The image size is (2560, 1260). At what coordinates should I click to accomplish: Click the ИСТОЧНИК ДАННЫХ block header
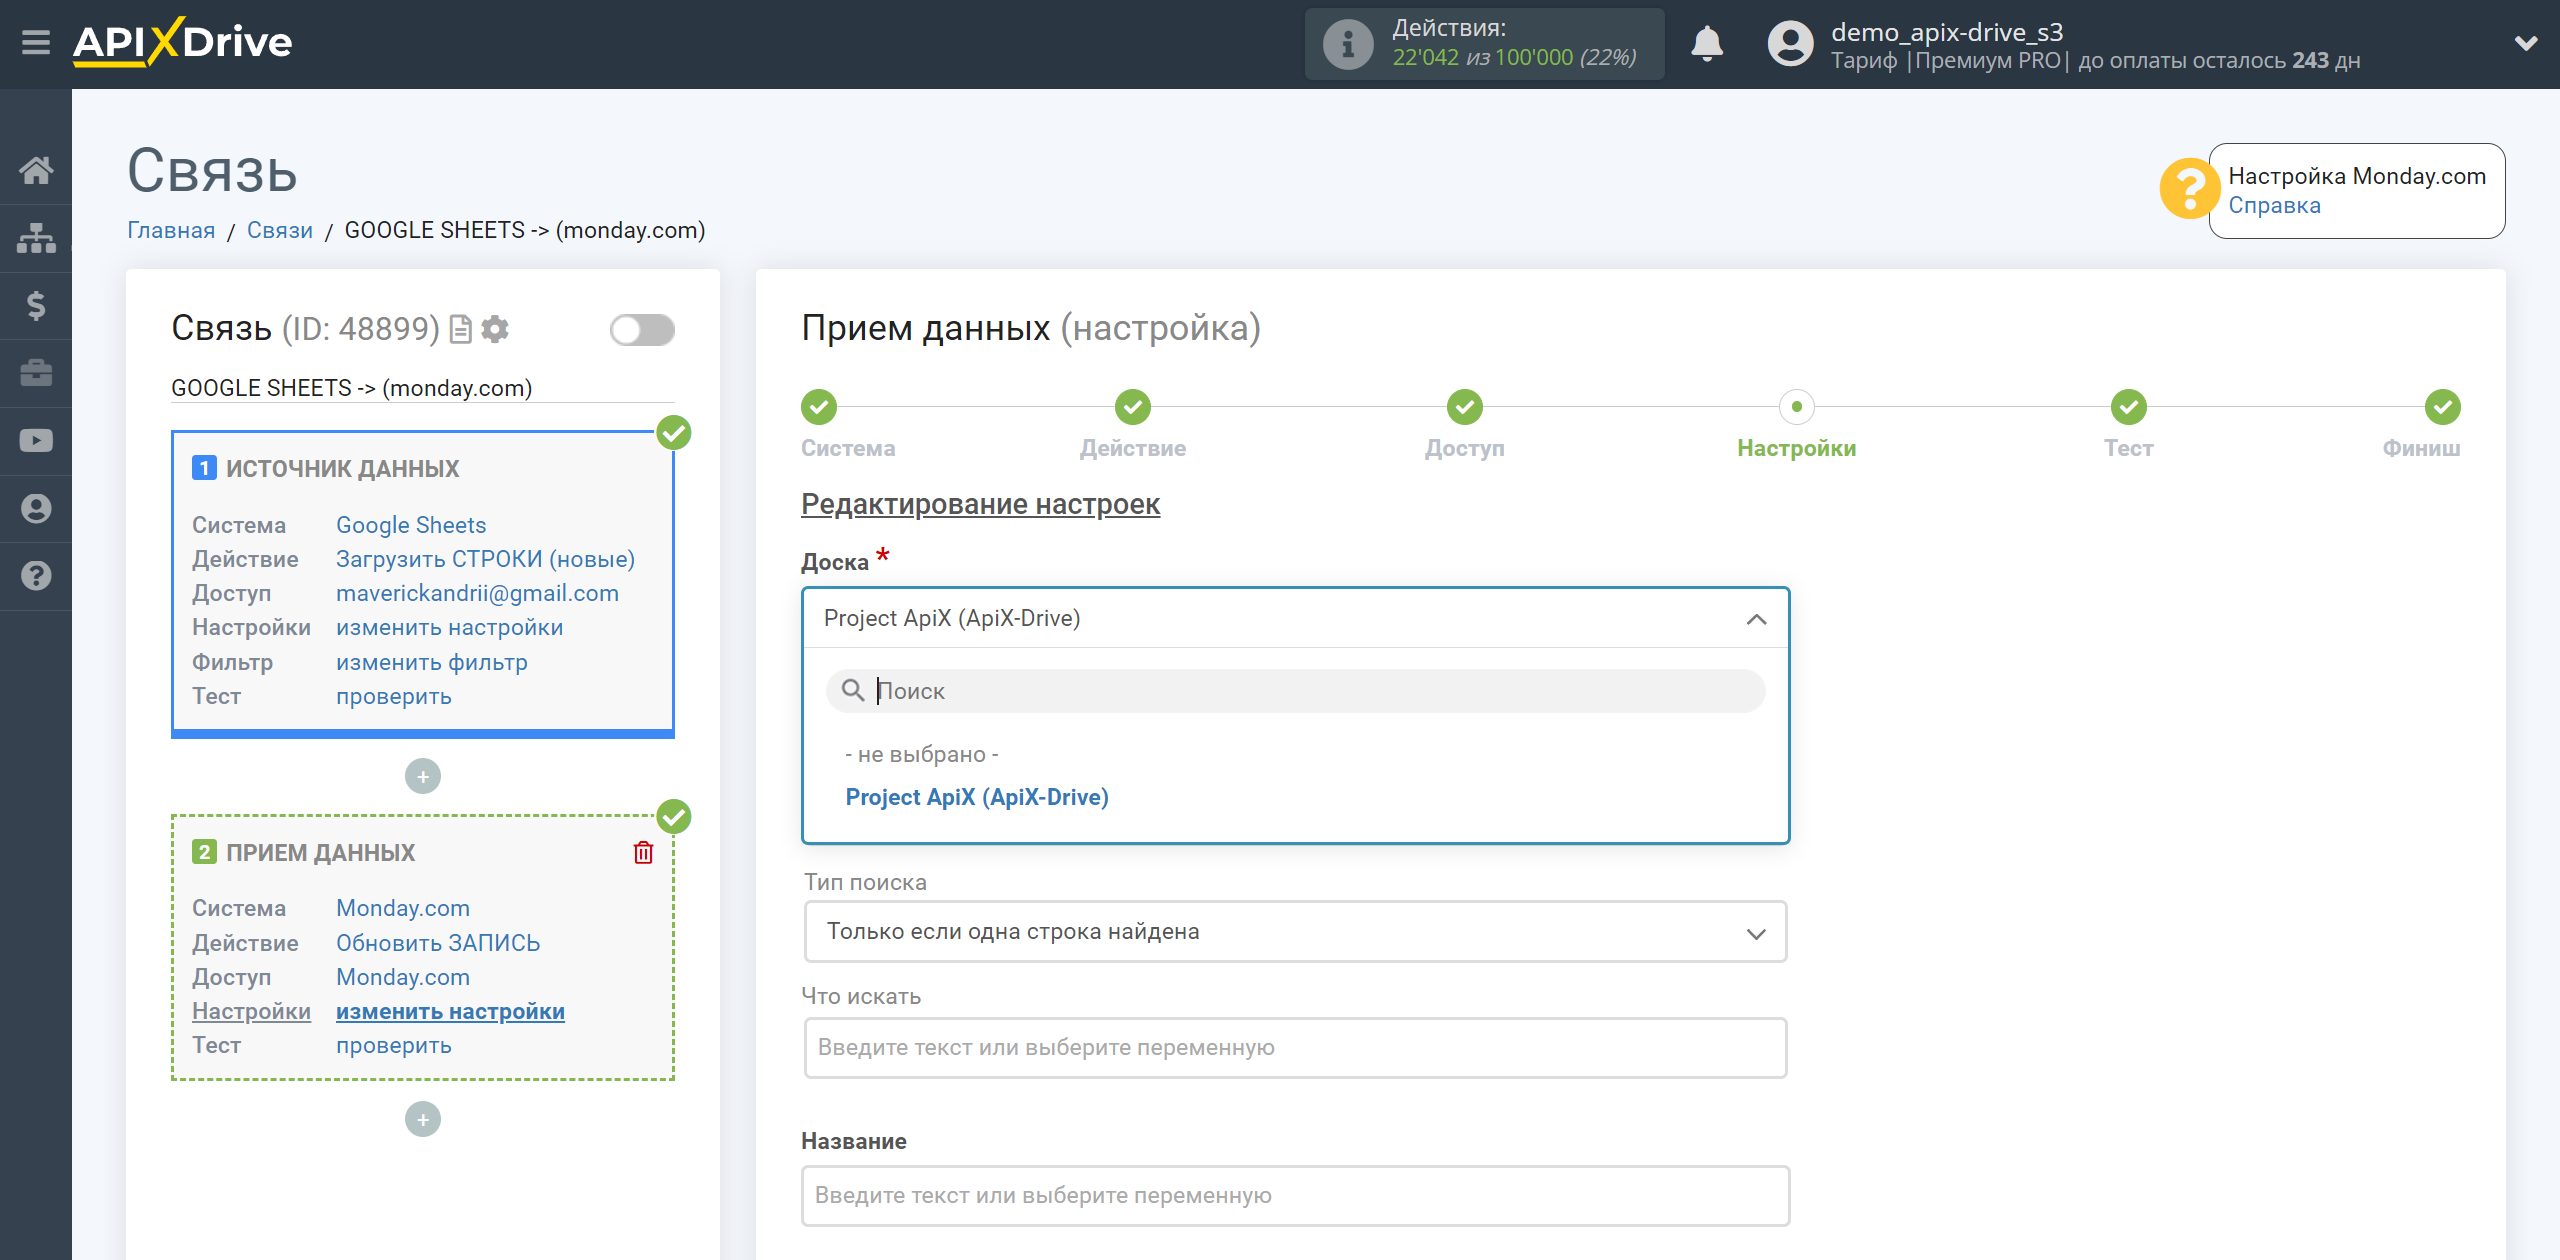(x=342, y=468)
